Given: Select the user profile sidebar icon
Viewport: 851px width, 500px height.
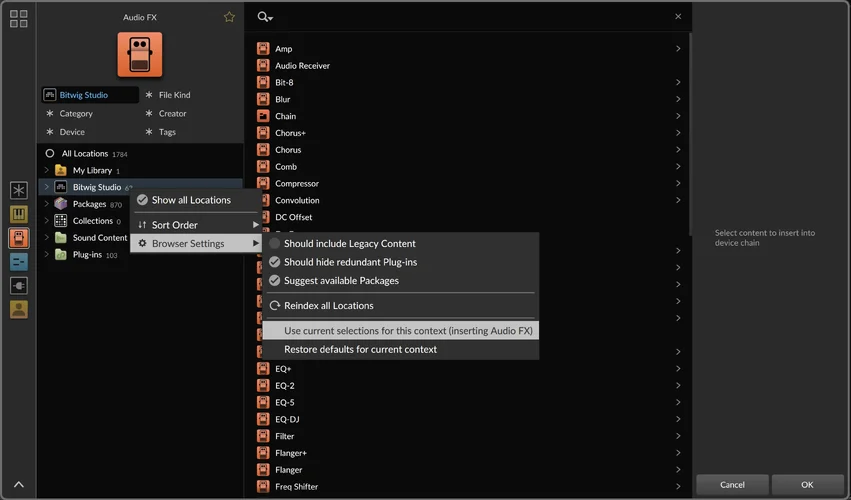Looking at the screenshot, I should click(18, 309).
